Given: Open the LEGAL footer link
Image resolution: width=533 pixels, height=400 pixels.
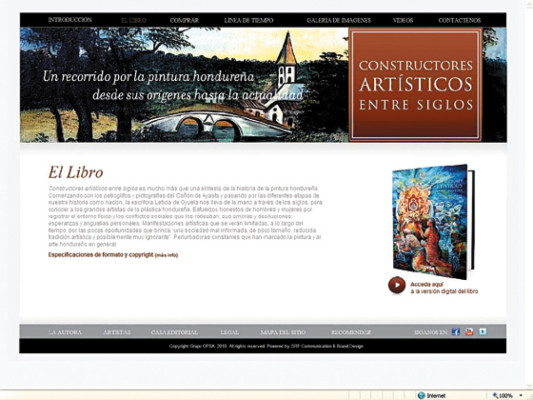Looking at the screenshot, I should click(x=229, y=332).
